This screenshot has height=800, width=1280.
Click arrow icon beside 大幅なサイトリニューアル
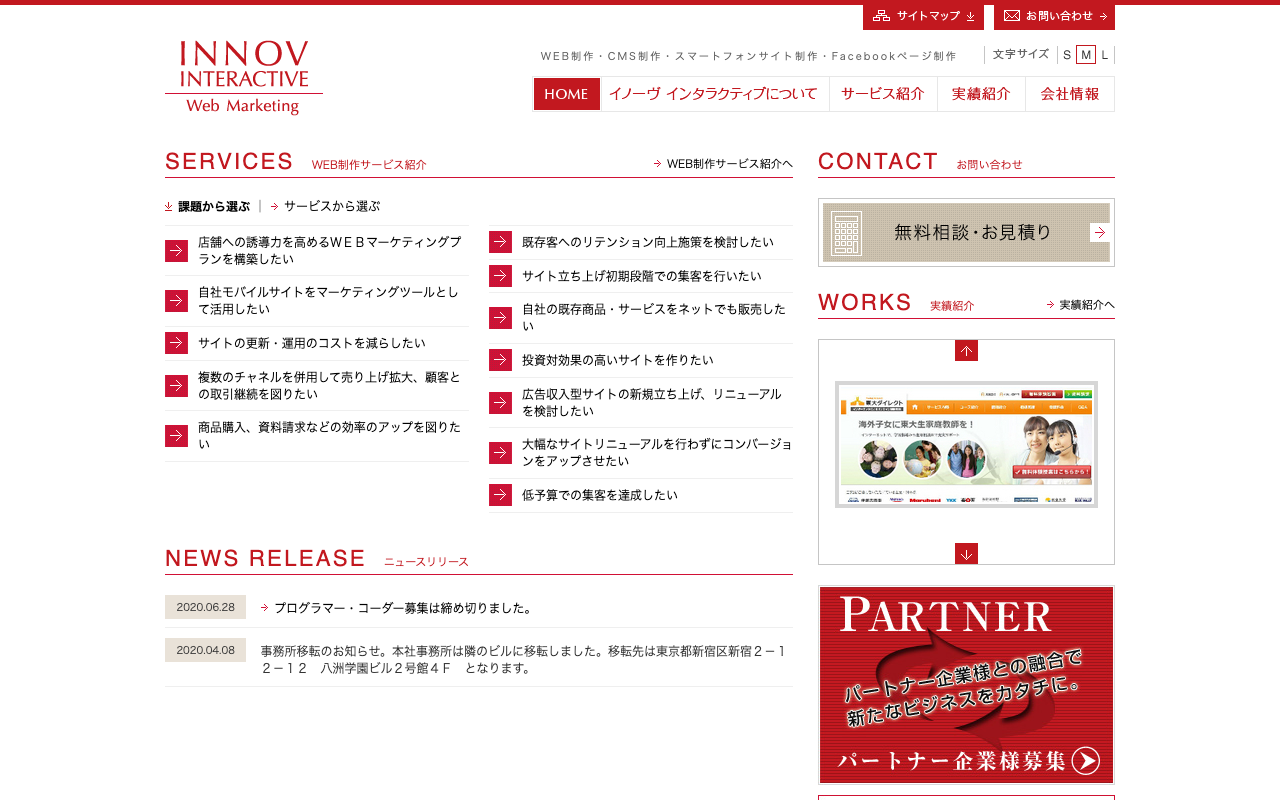pos(500,453)
